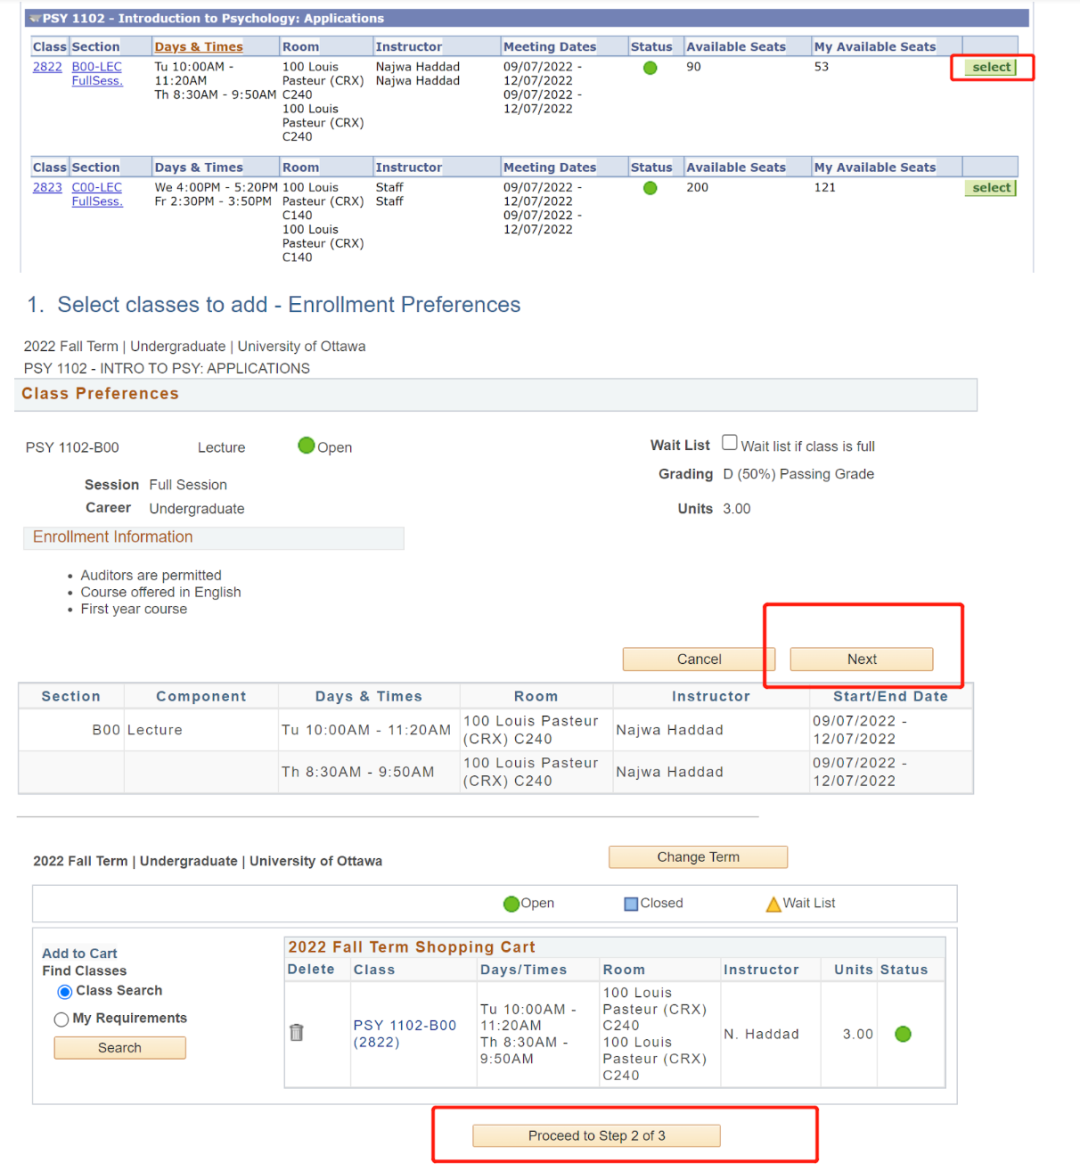Click the blue Closed legend square icon

click(x=631, y=904)
